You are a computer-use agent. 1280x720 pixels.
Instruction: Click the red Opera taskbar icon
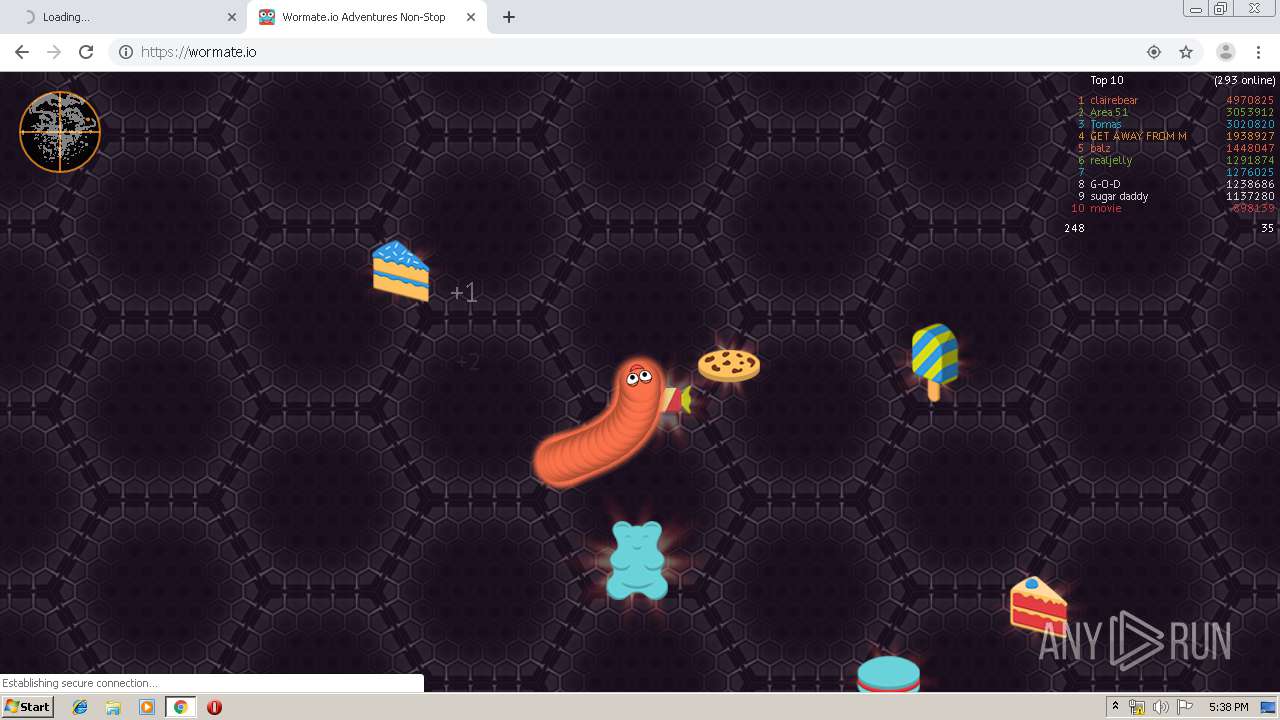pos(214,707)
